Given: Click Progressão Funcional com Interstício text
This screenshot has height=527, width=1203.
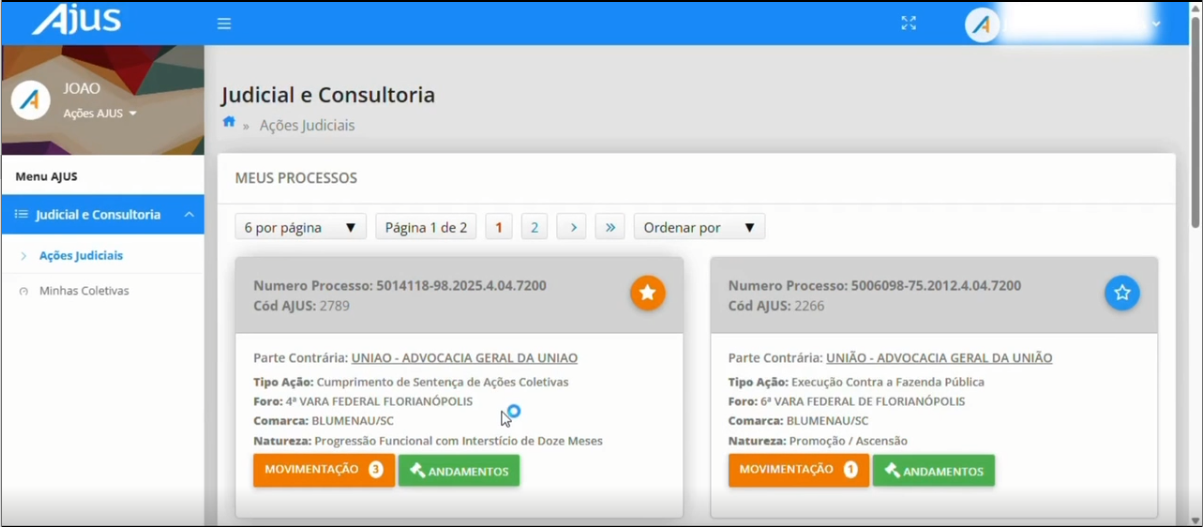Looking at the screenshot, I should (x=459, y=441).
